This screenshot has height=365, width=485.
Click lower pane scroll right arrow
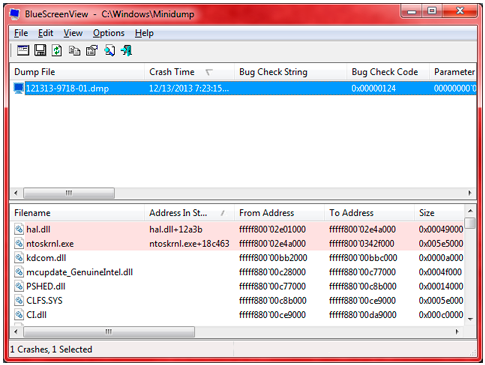457,332
